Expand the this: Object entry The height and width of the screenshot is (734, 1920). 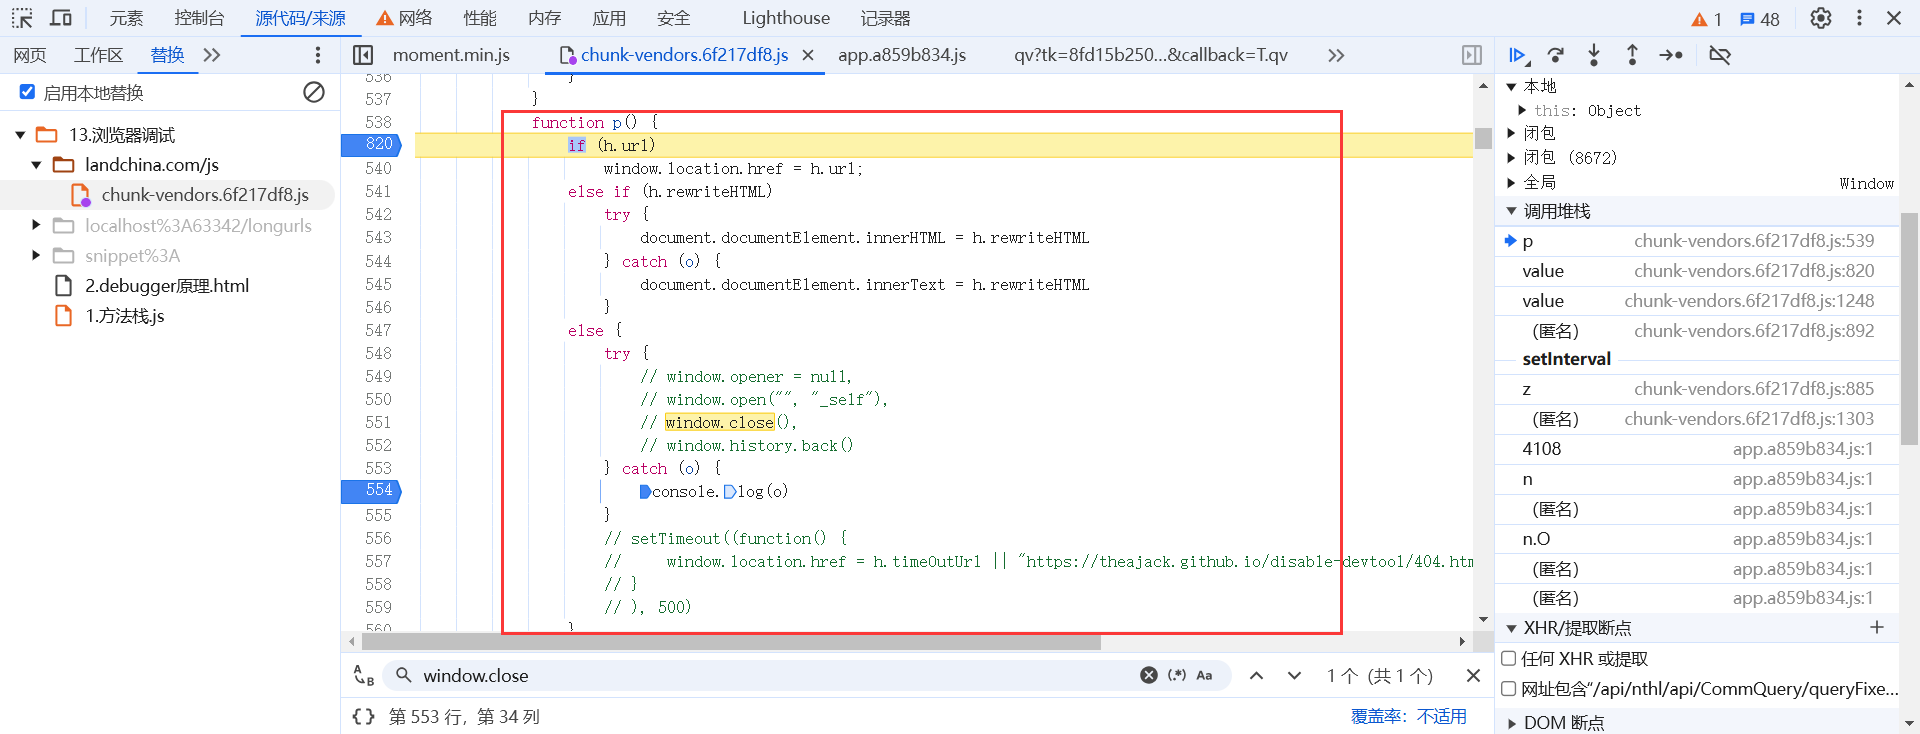tap(1522, 110)
